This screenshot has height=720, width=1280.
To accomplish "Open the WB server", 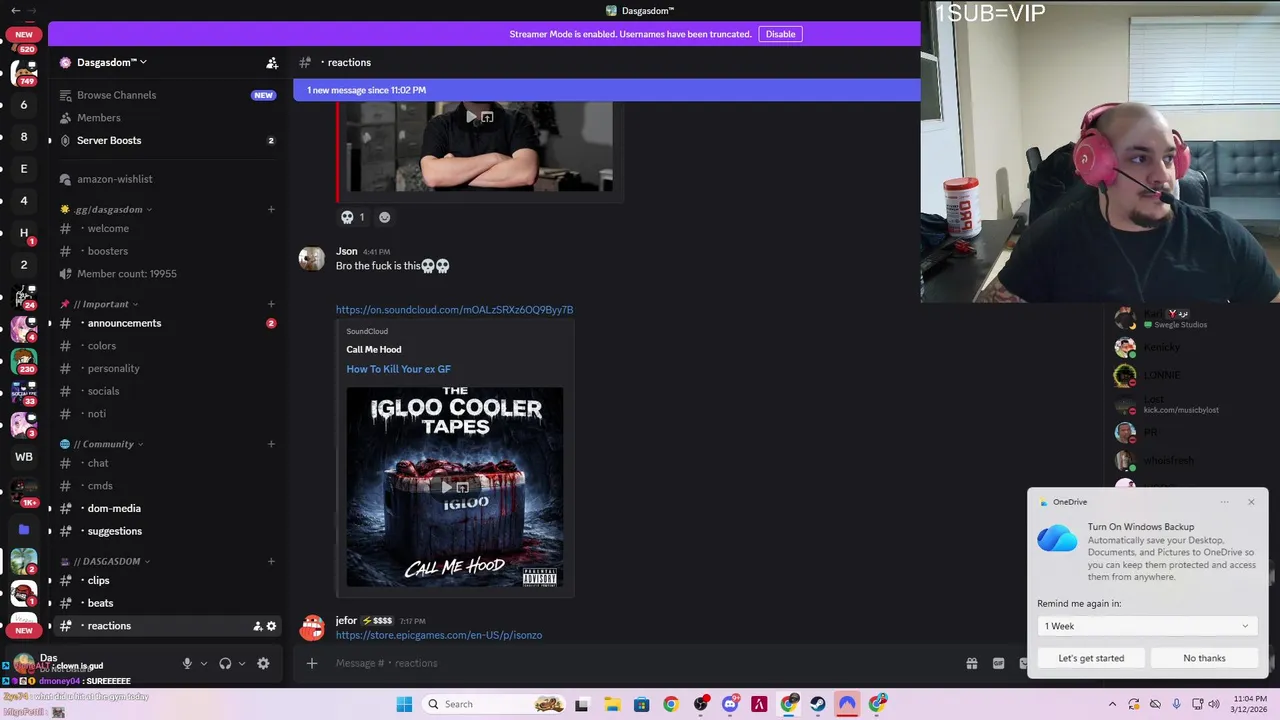I will point(24,457).
